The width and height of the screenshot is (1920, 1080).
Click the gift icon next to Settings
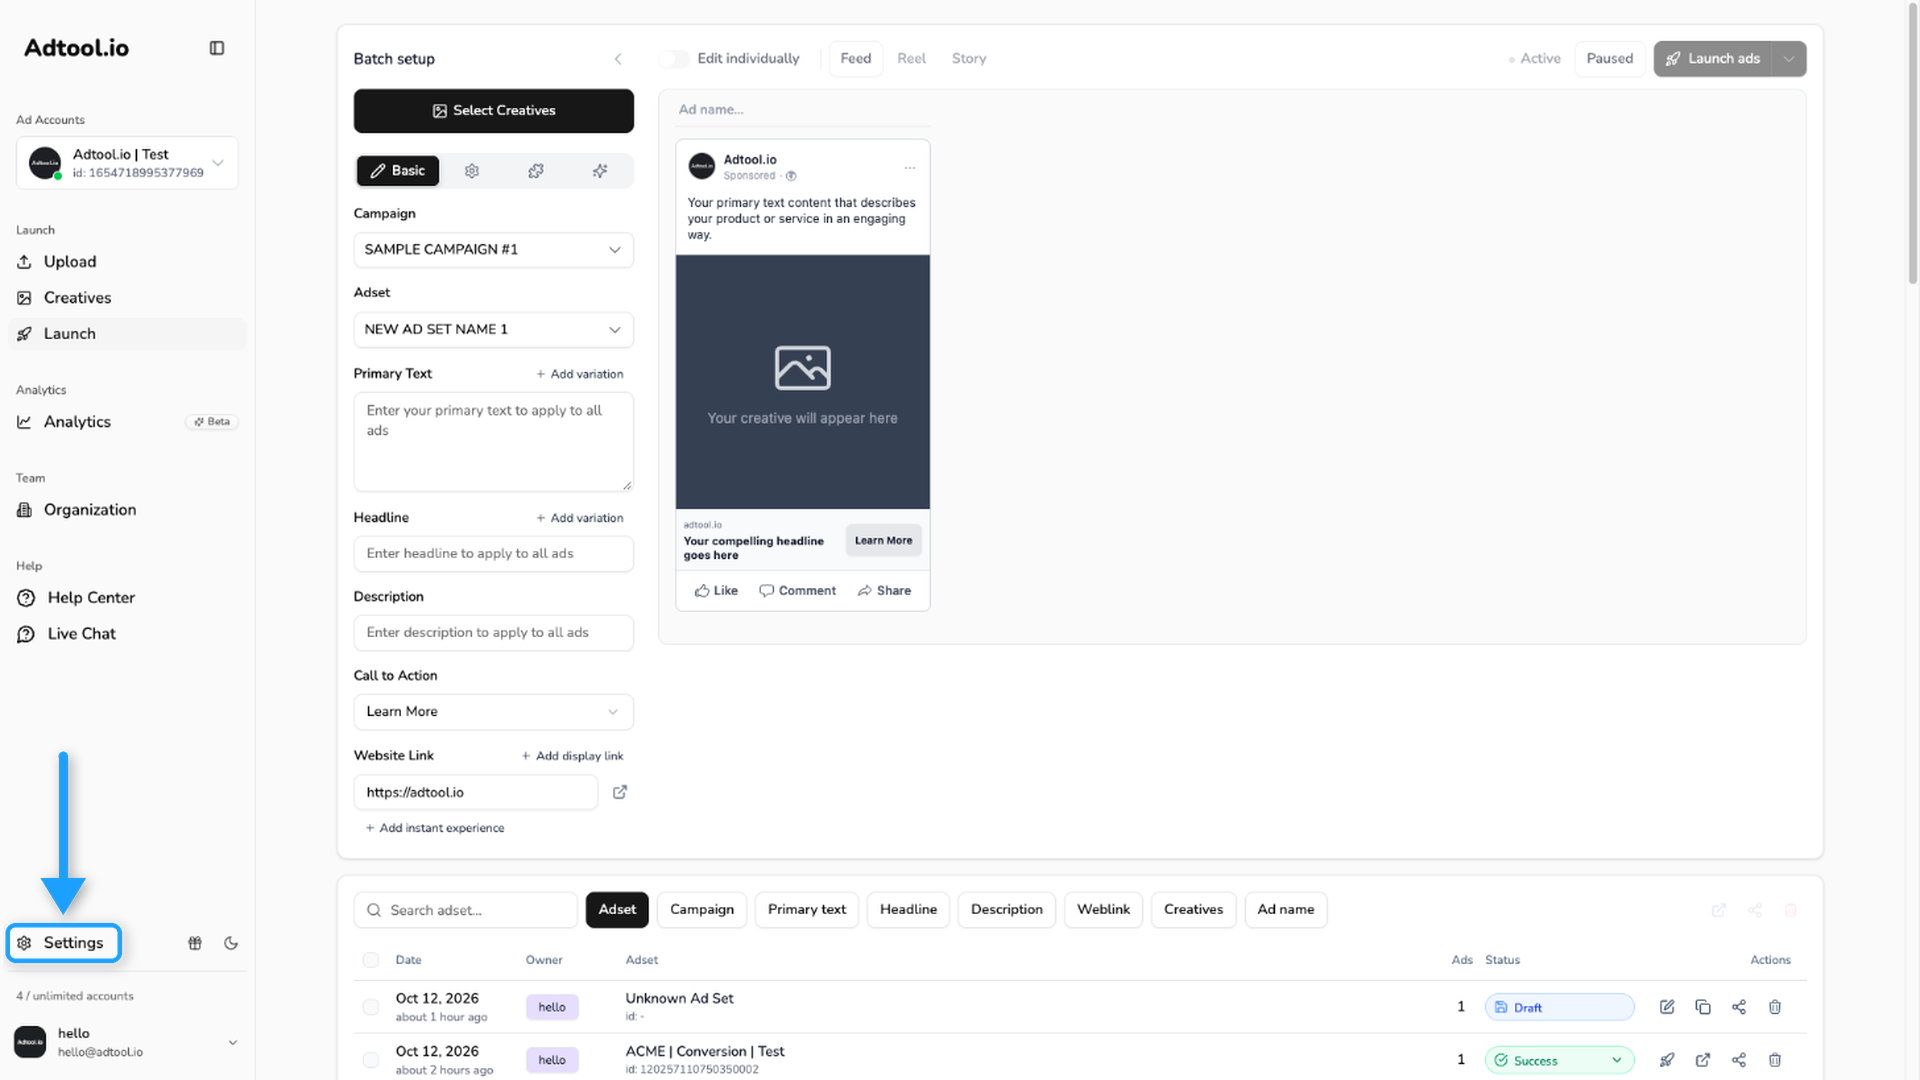[195, 943]
